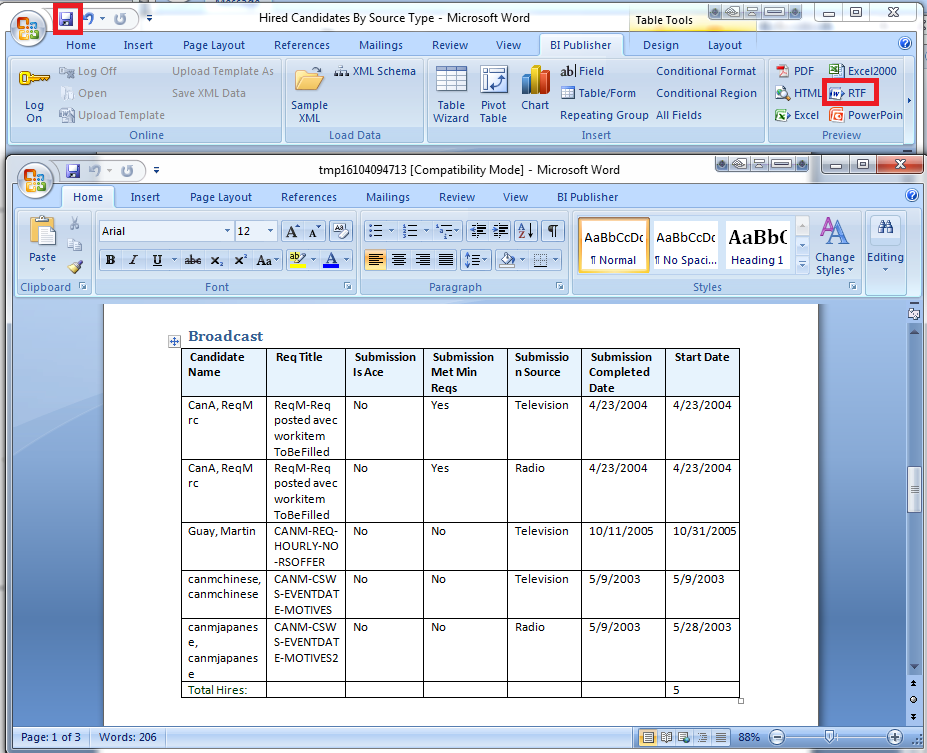Open Font dialog launcher

pos(348,287)
